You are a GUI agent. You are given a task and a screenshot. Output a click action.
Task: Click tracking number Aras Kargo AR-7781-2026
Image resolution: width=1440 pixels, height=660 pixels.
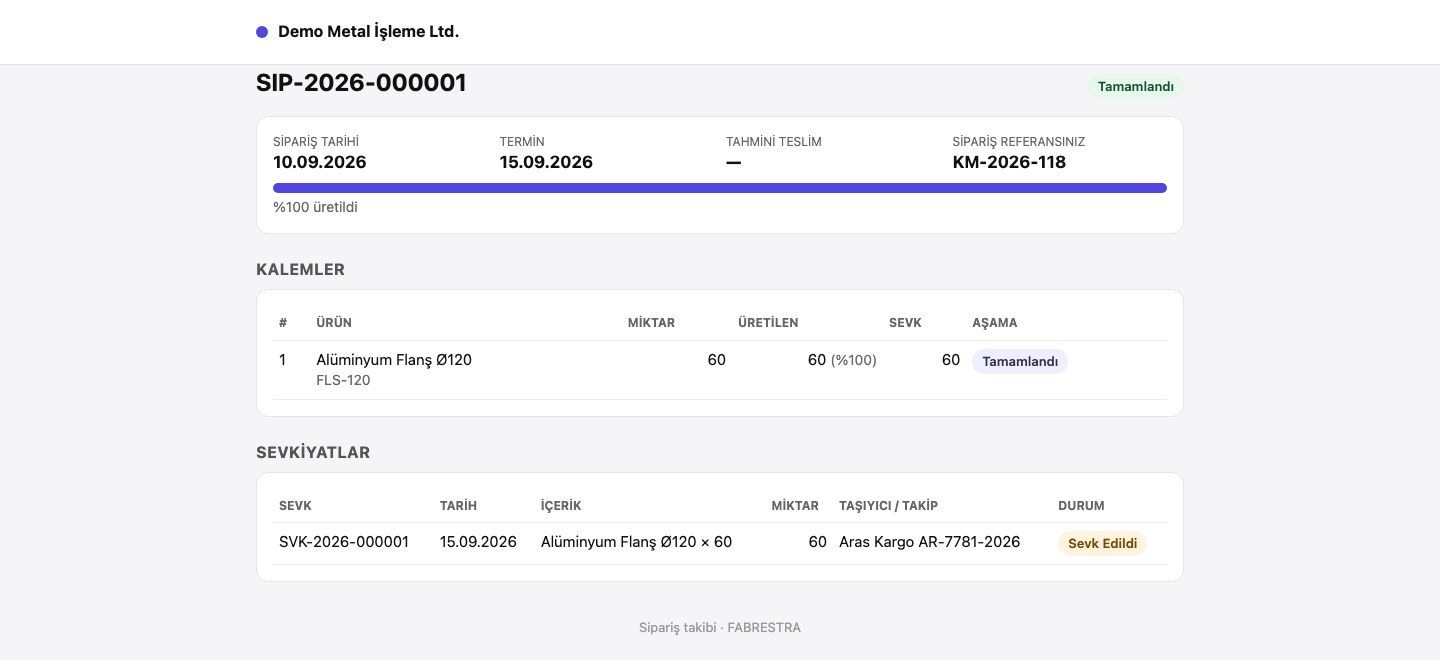click(930, 542)
